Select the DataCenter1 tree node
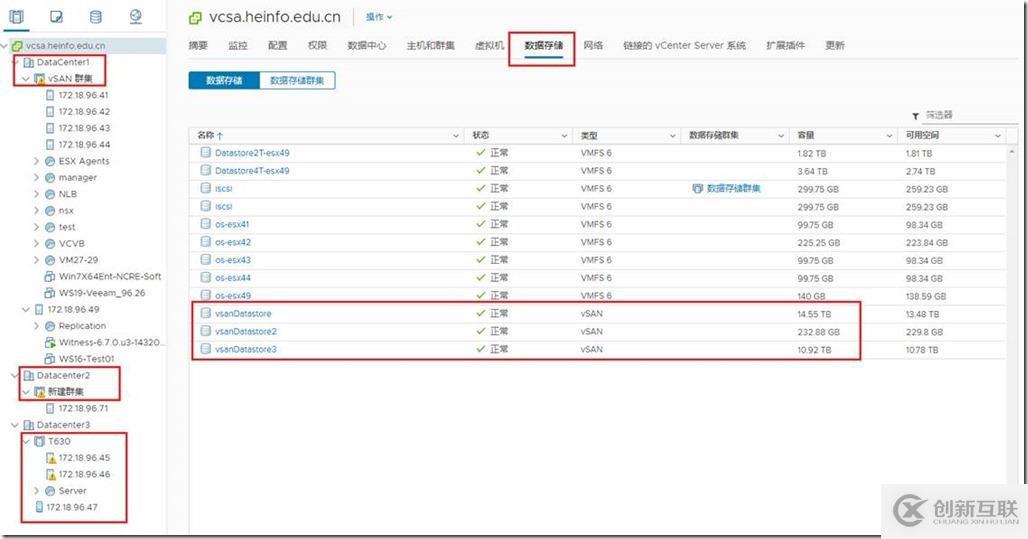This screenshot has height=539, width=1028. (63, 62)
